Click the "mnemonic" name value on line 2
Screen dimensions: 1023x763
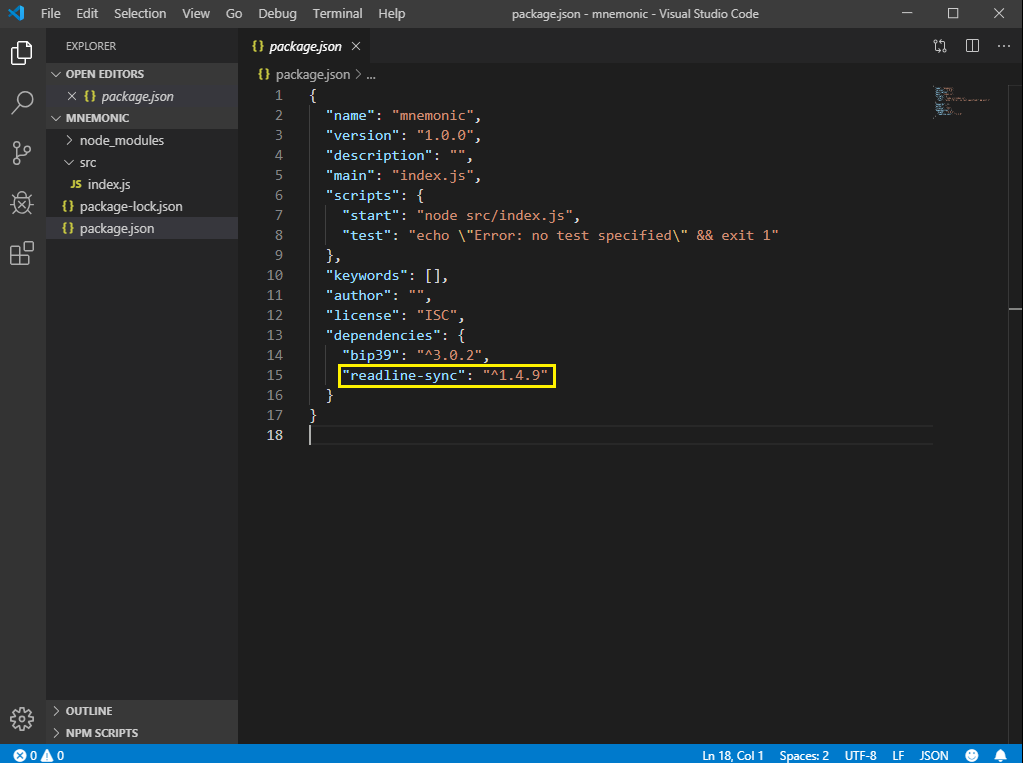[x=433, y=116]
